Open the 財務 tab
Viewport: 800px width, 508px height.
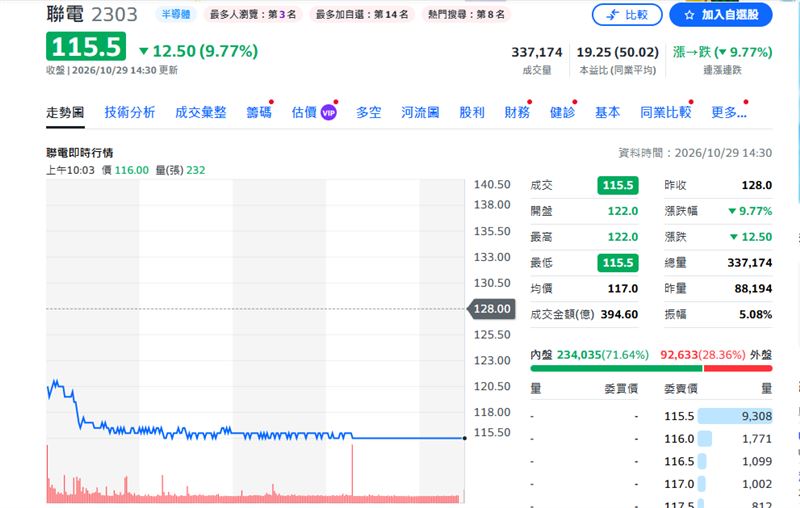coord(517,112)
